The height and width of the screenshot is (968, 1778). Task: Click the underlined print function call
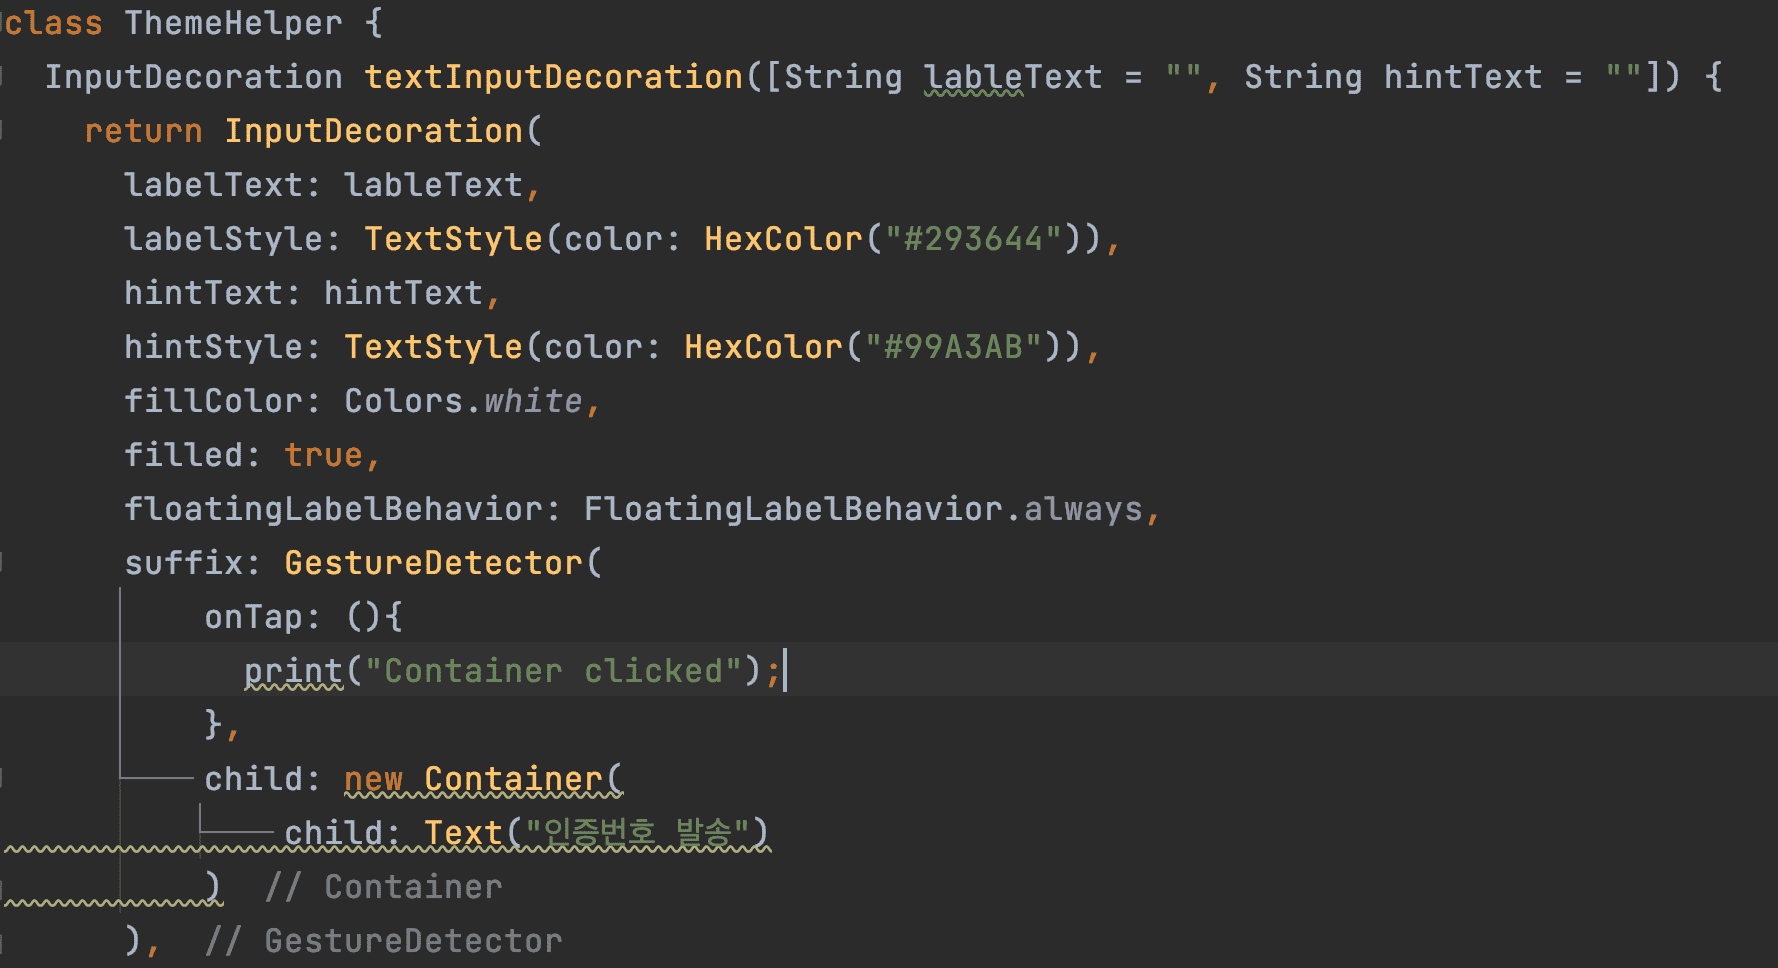293,671
